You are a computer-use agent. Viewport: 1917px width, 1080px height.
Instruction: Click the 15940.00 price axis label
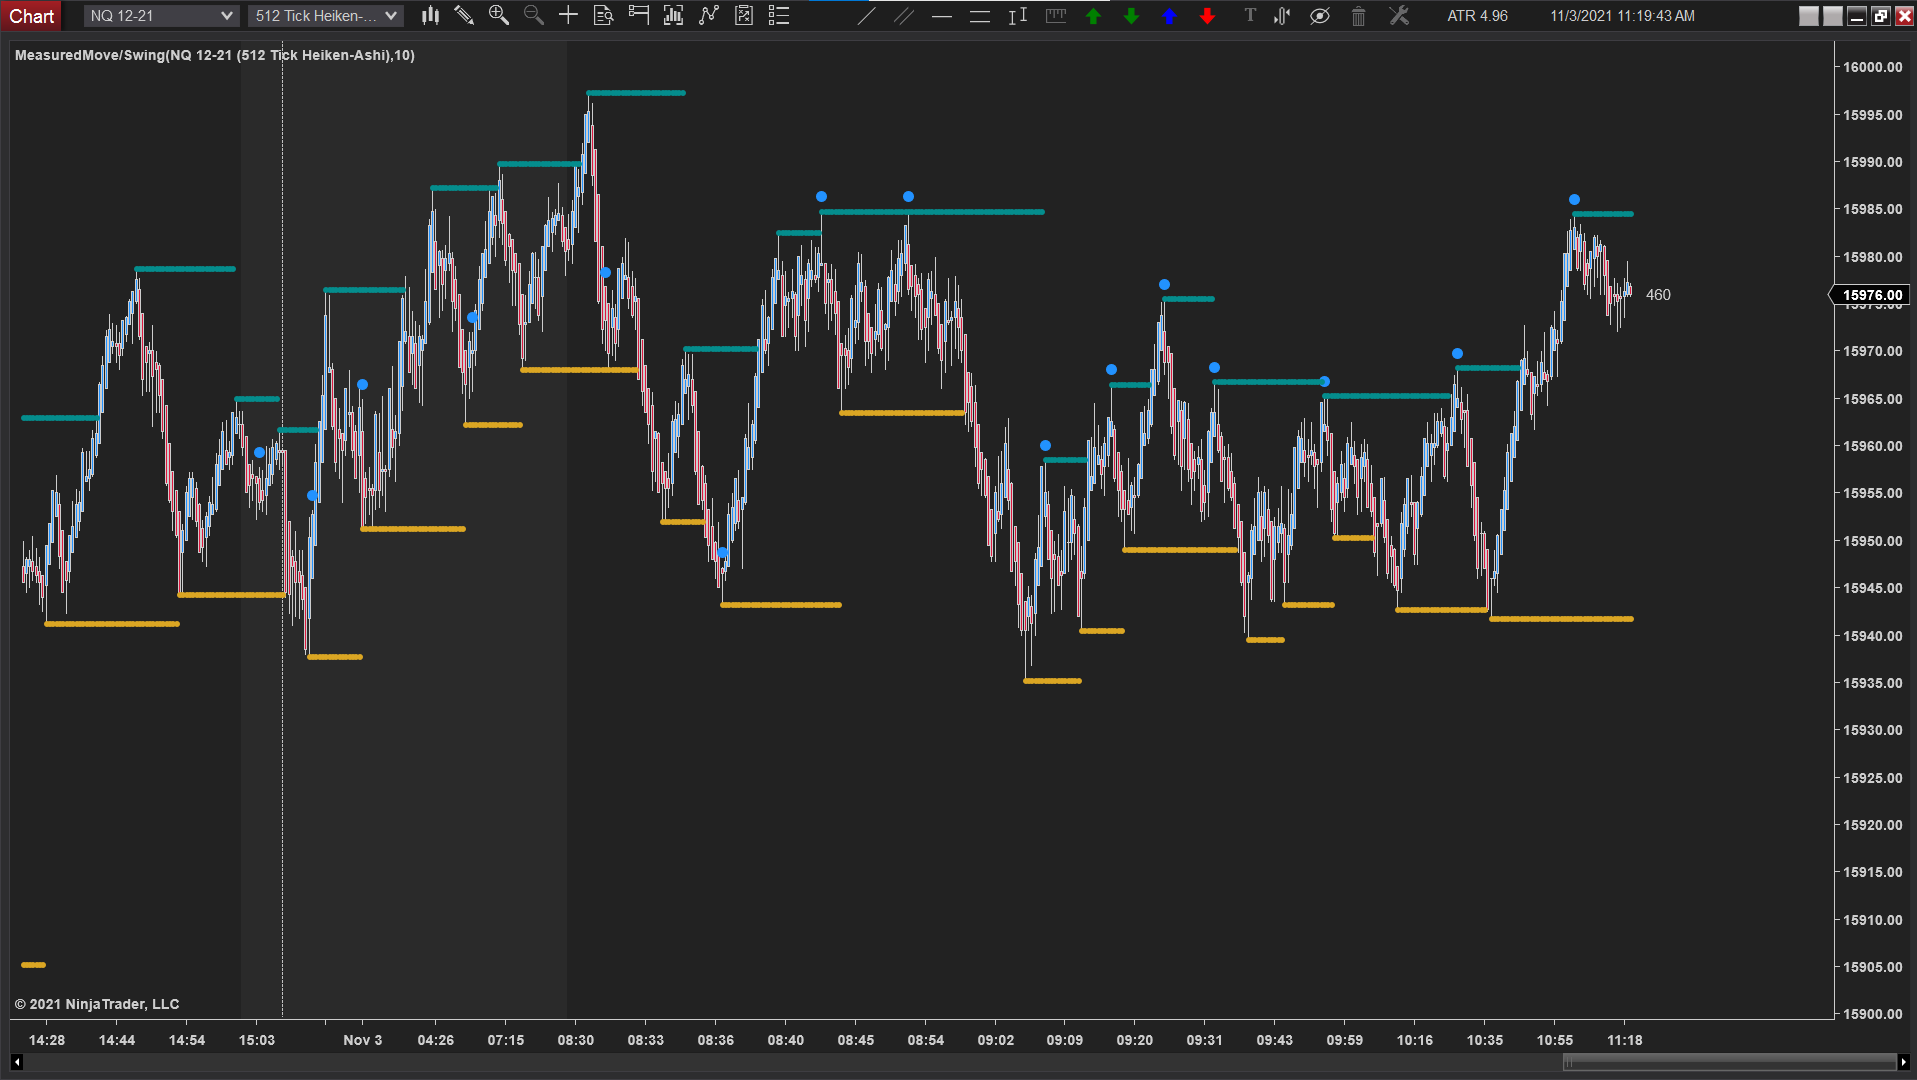tap(1873, 636)
